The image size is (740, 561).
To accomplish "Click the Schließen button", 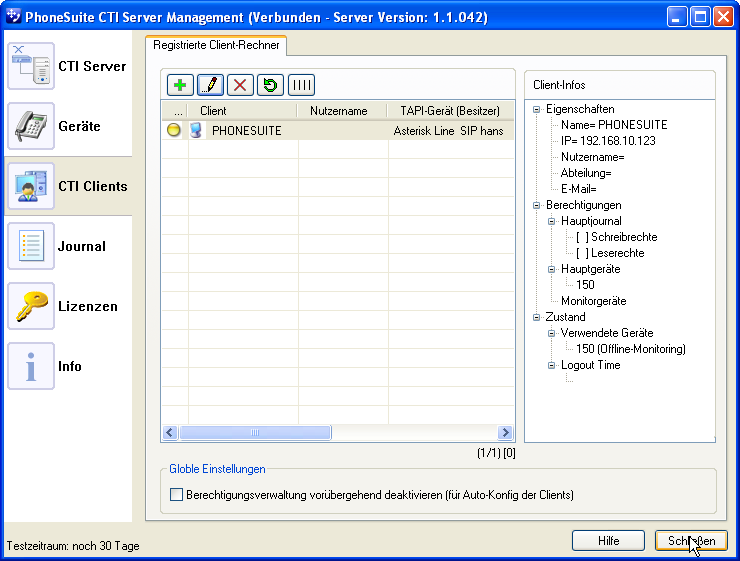I will tap(691, 540).
